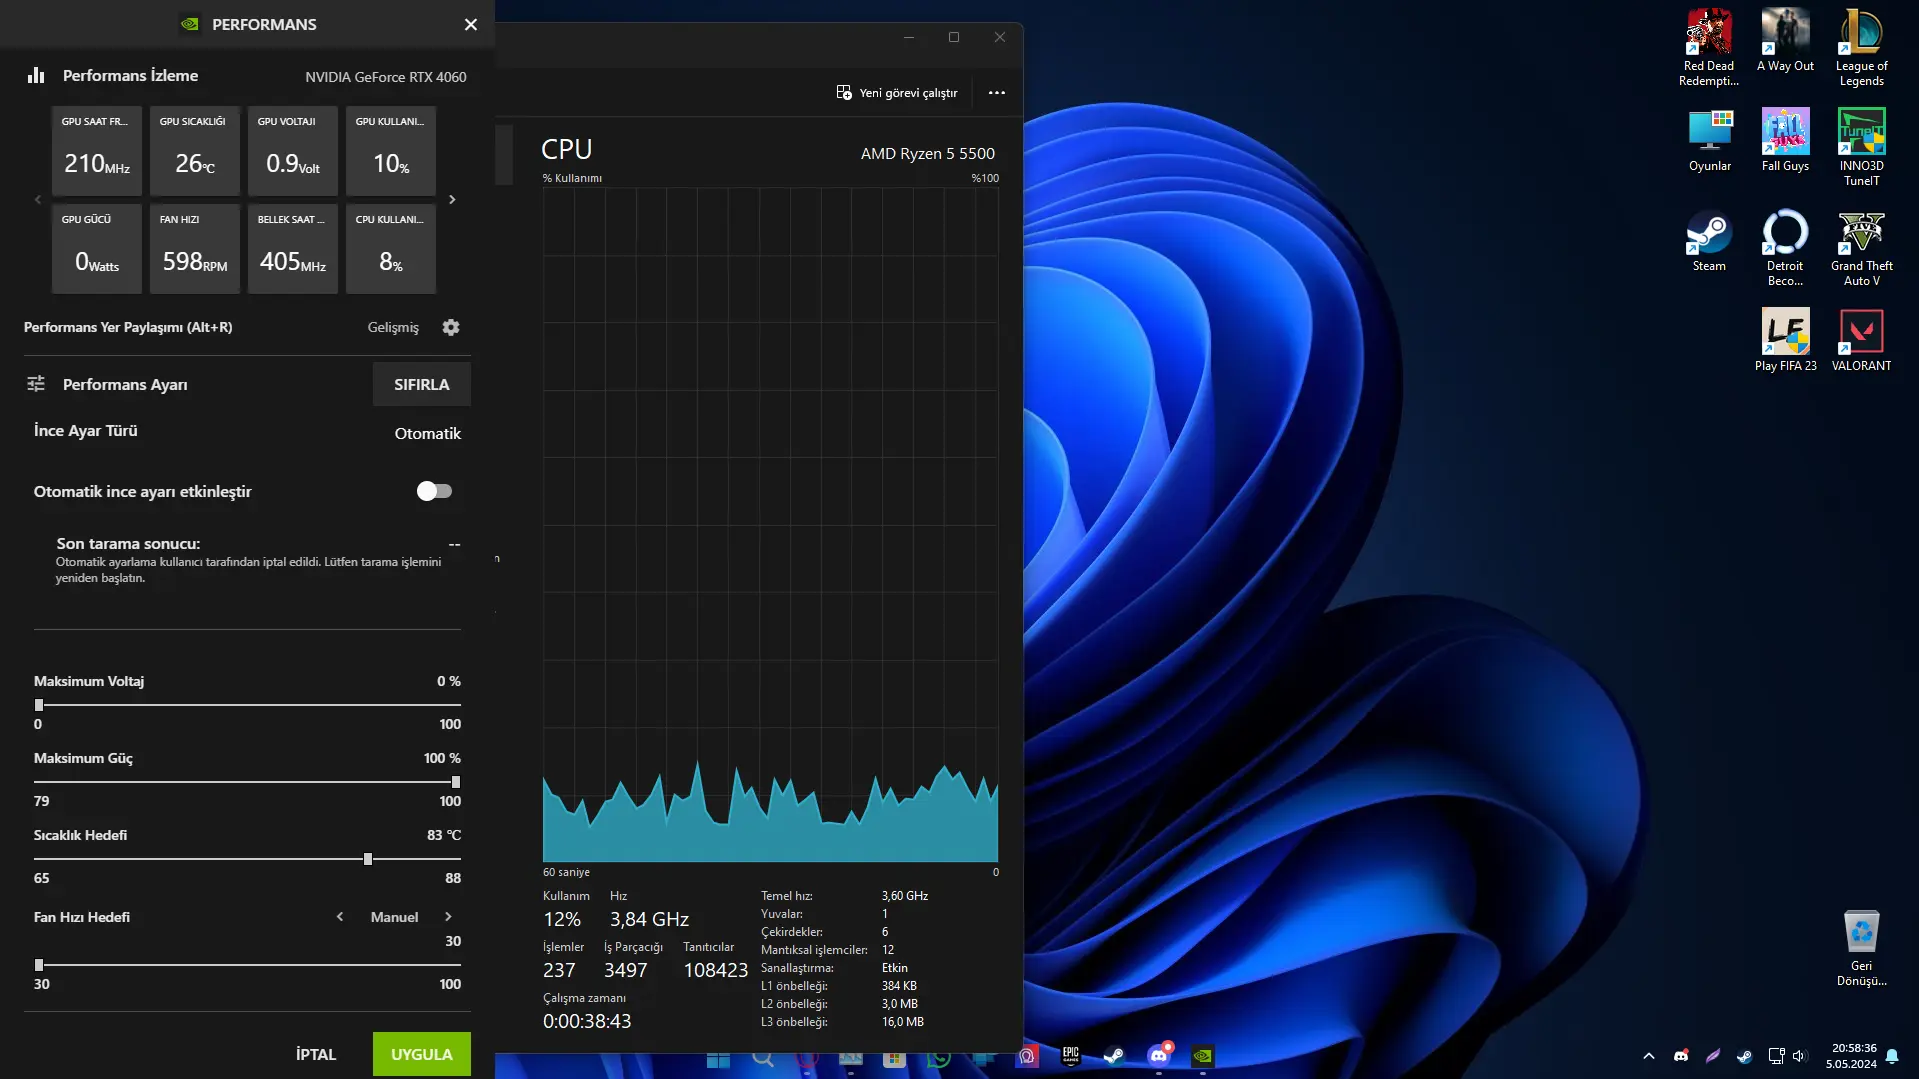Open the Oyunlar desktop icon
This screenshot has width=1919, height=1079.
pos(1709,140)
